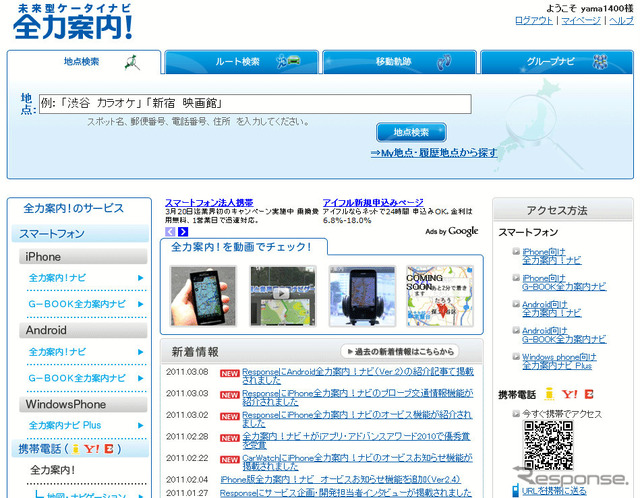Play the video thumbnail with play button

coord(283,296)
